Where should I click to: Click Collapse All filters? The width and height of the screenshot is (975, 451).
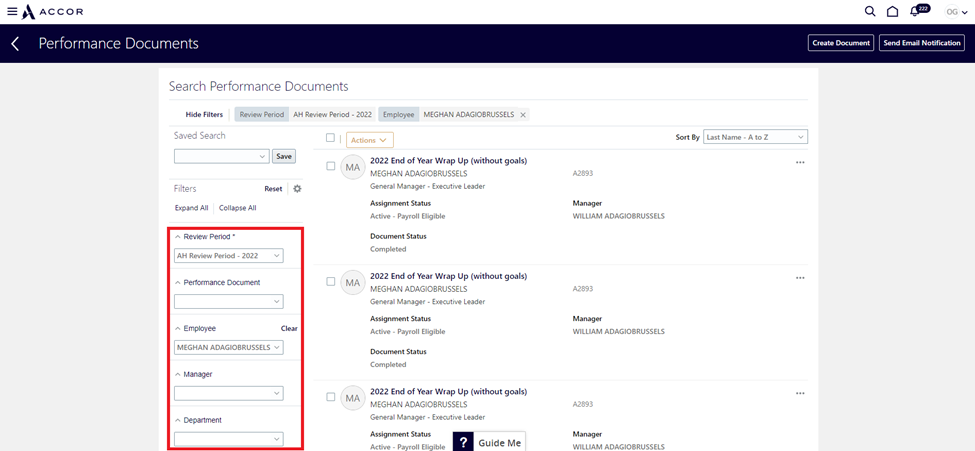click(x=238, y=208)
